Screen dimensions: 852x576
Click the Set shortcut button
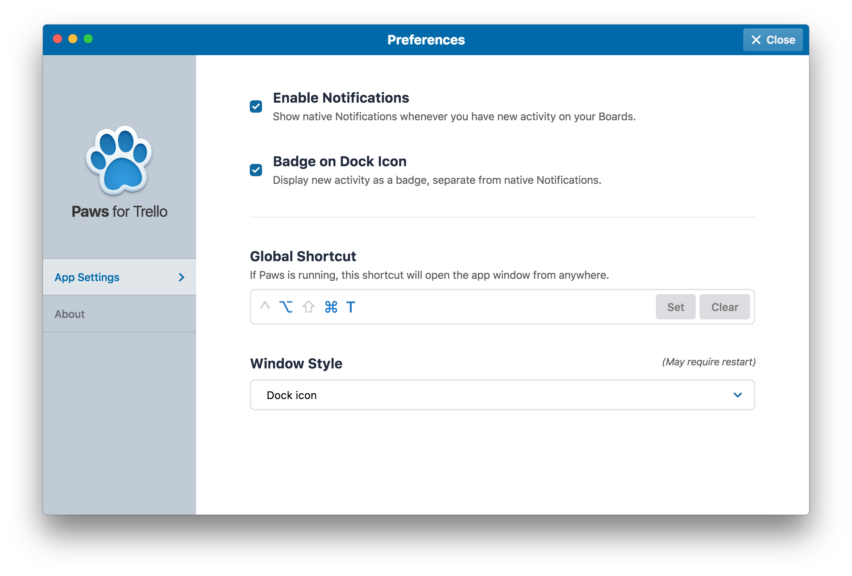tap(675, 307)
